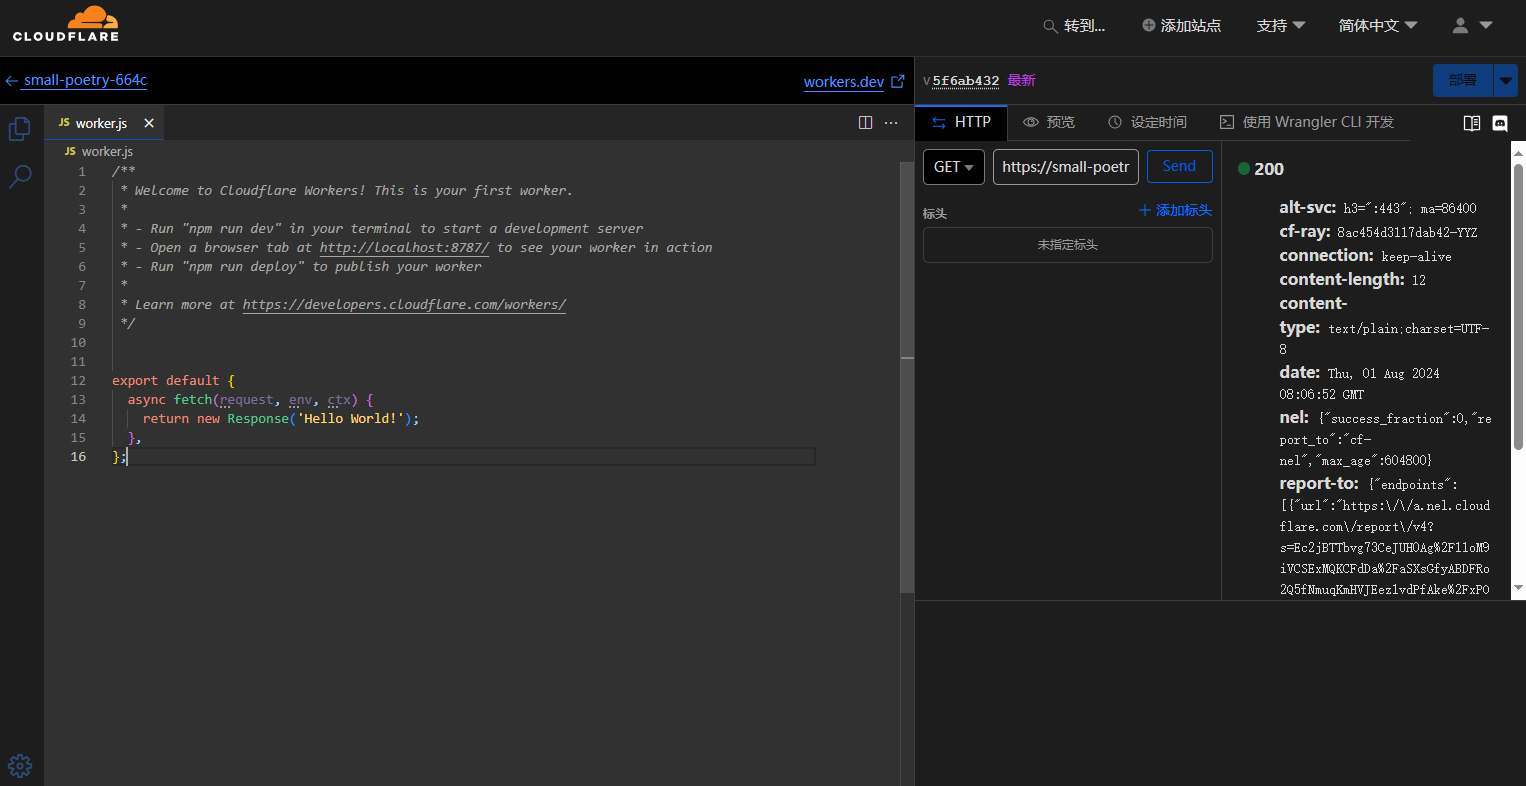Switch to 使用 Wrangler CLI 开发 tab
1526x786 pixels.
(1307, 122)
